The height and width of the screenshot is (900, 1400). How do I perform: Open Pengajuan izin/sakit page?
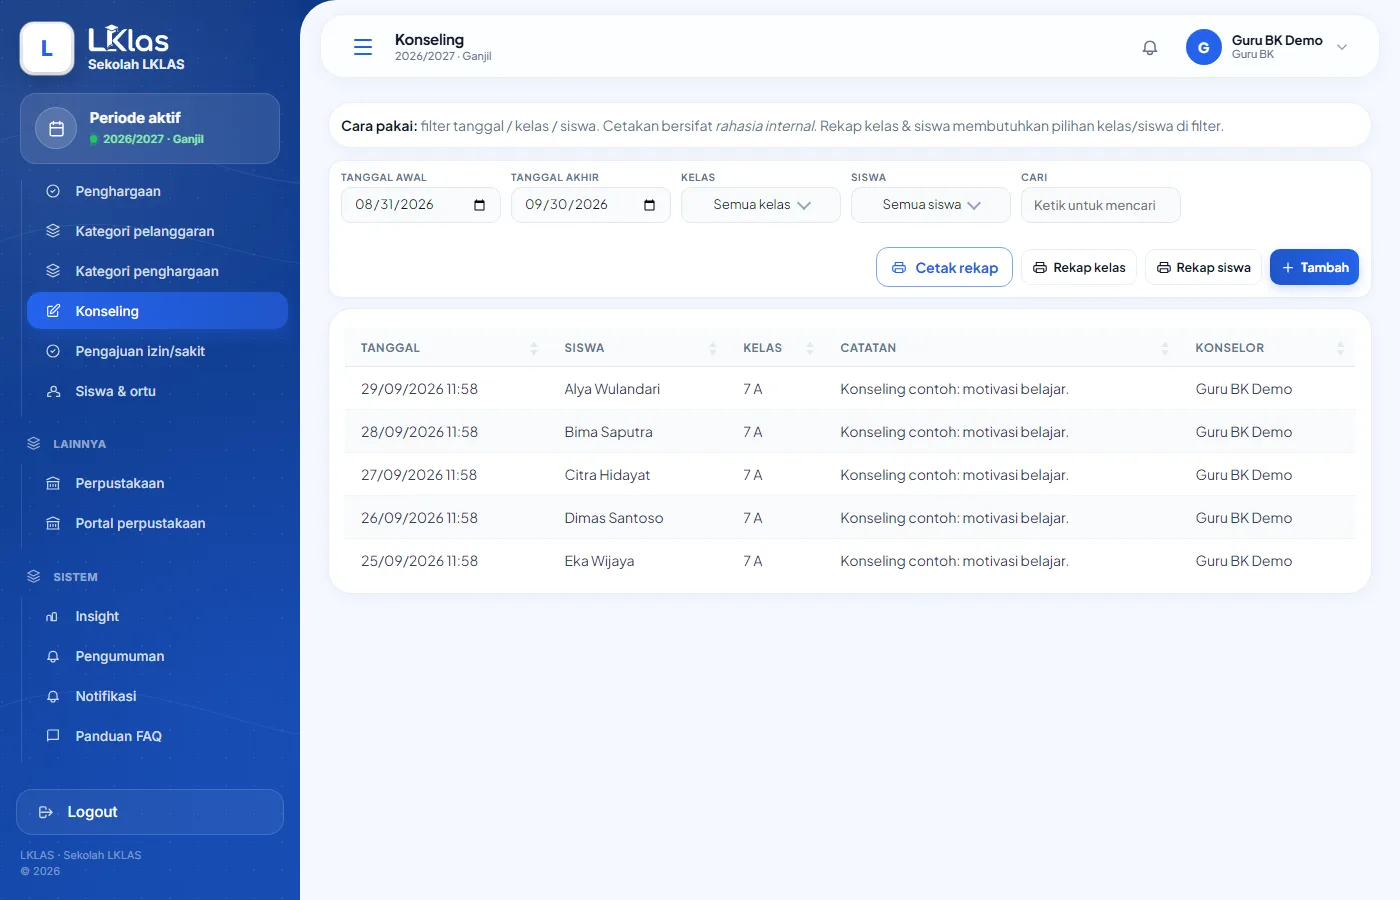pyautogui.click(x=157, y=351)
